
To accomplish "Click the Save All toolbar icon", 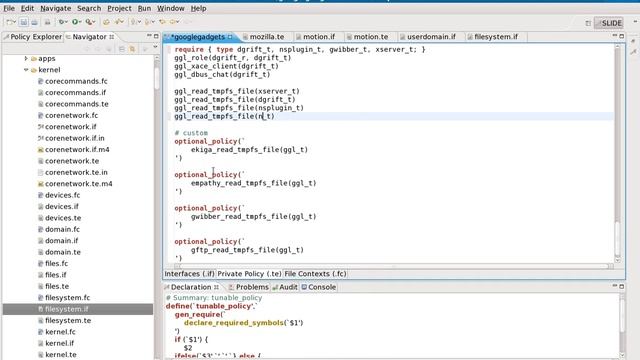I will coord(34,22).
